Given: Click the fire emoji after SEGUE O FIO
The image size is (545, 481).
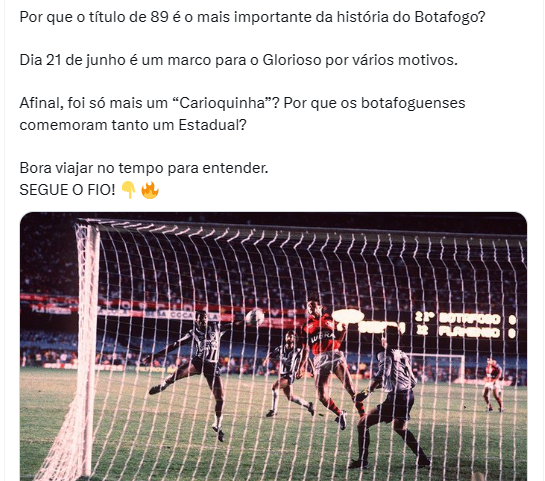Looking at the screenshot, I should tap(150, 190).
